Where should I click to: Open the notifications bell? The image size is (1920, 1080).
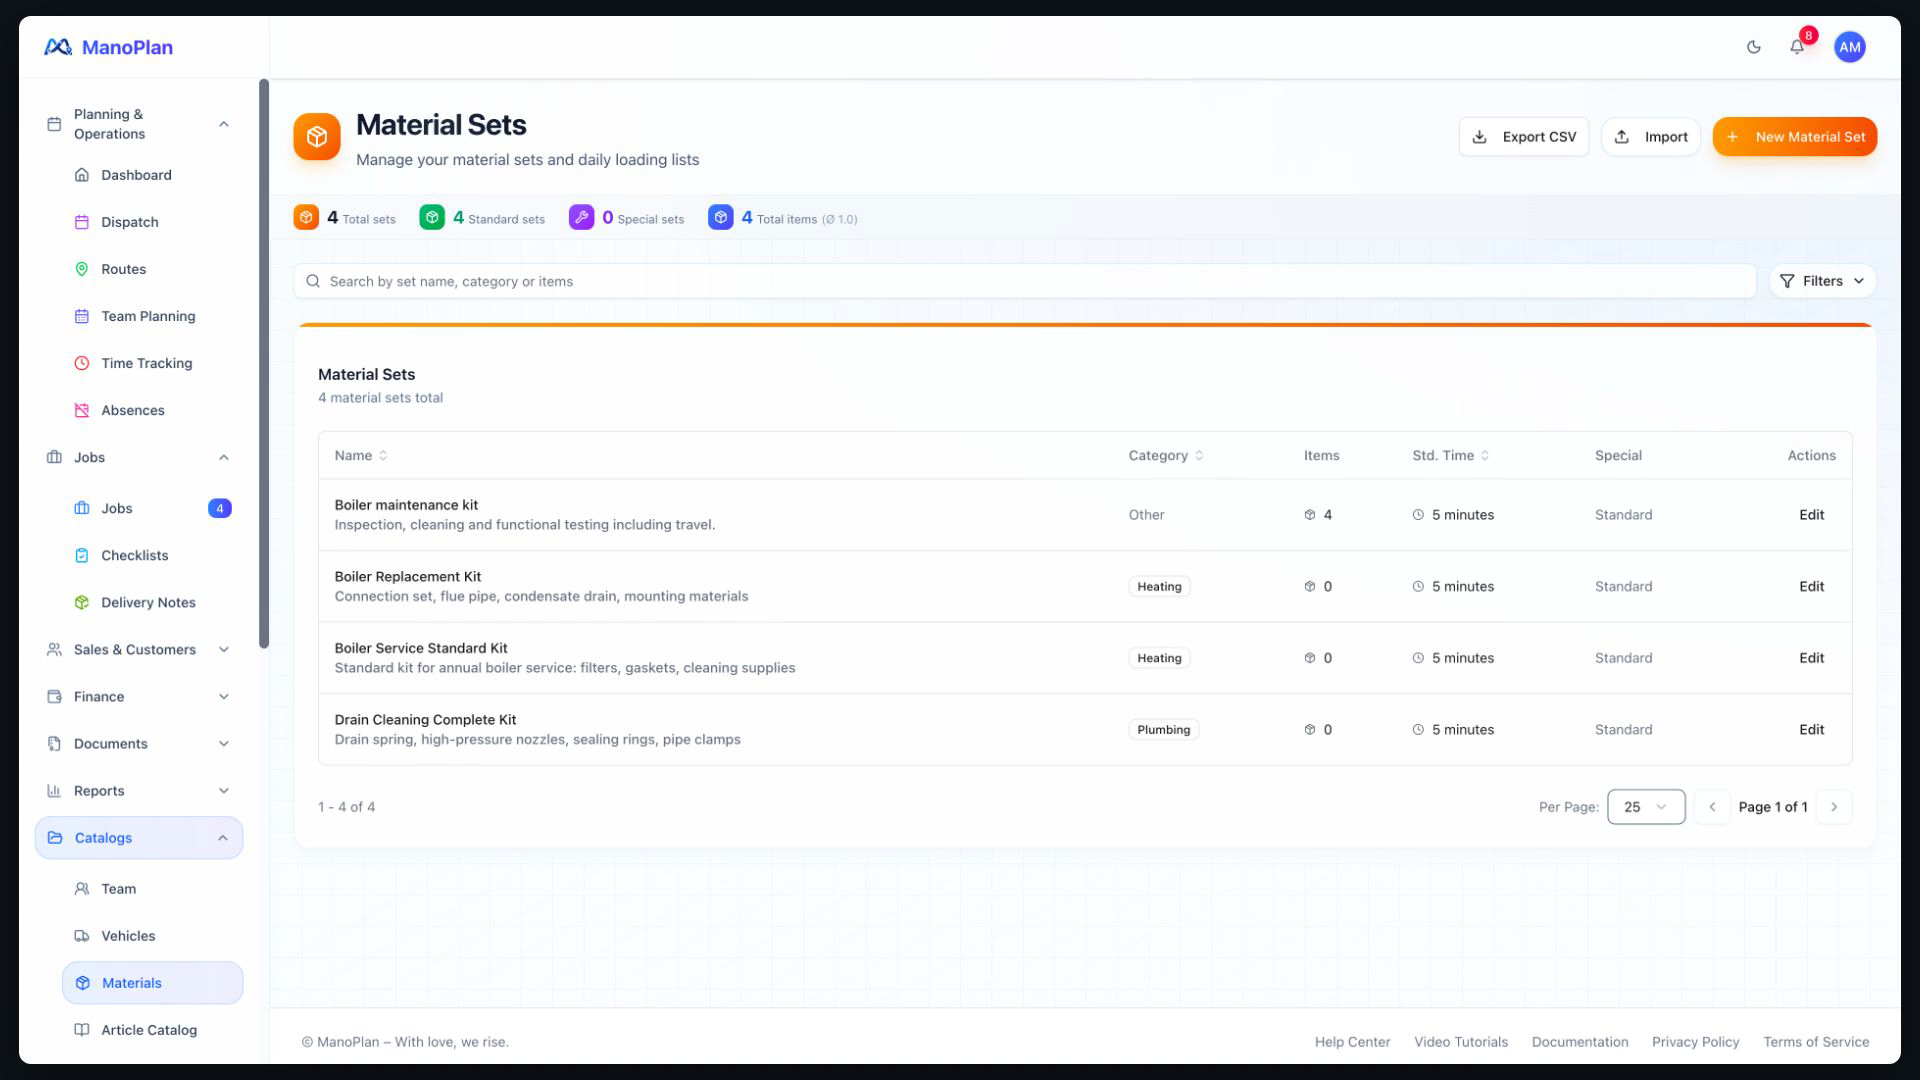pos(1797,47)
